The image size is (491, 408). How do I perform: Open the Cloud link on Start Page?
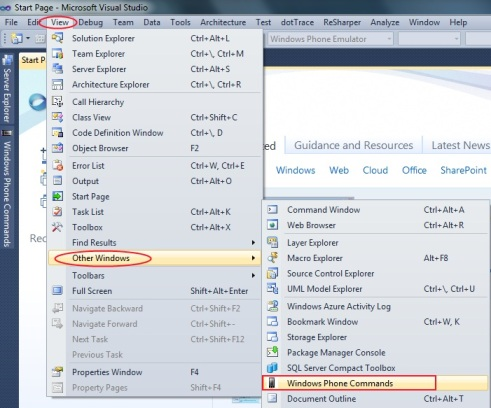(x=375, y=170)
